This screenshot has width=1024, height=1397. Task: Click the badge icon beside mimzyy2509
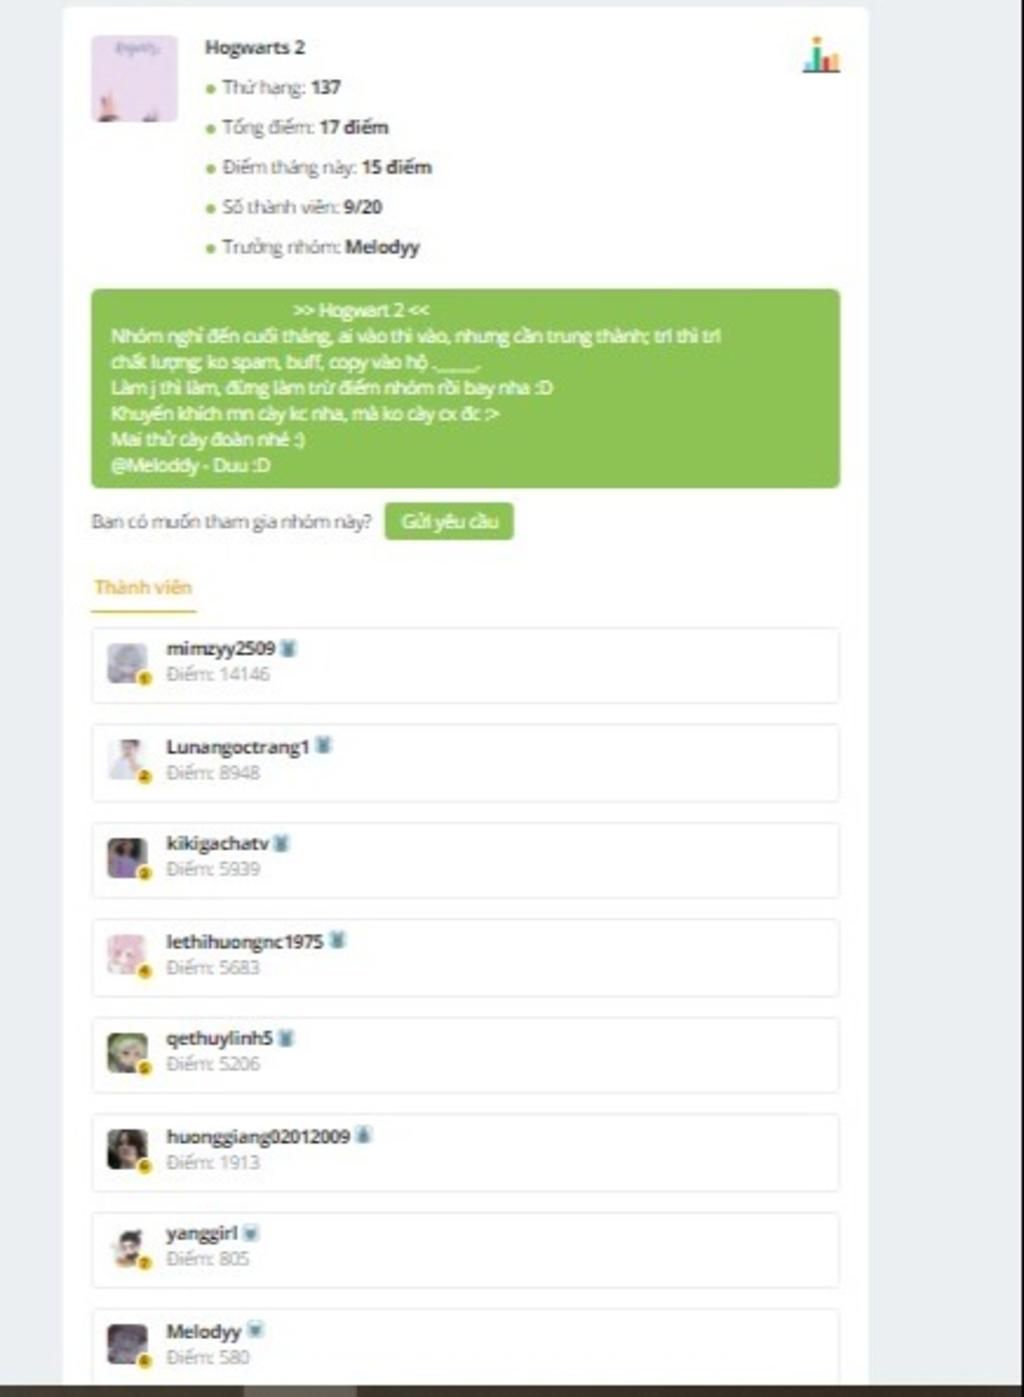point(288,648)
